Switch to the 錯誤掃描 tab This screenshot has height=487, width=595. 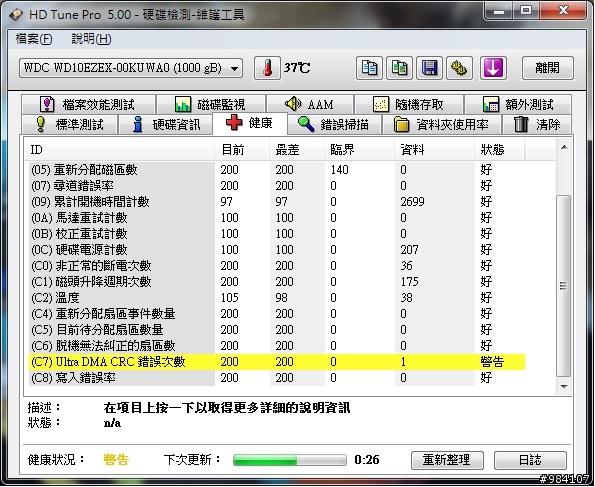click(x=334, y=125)
